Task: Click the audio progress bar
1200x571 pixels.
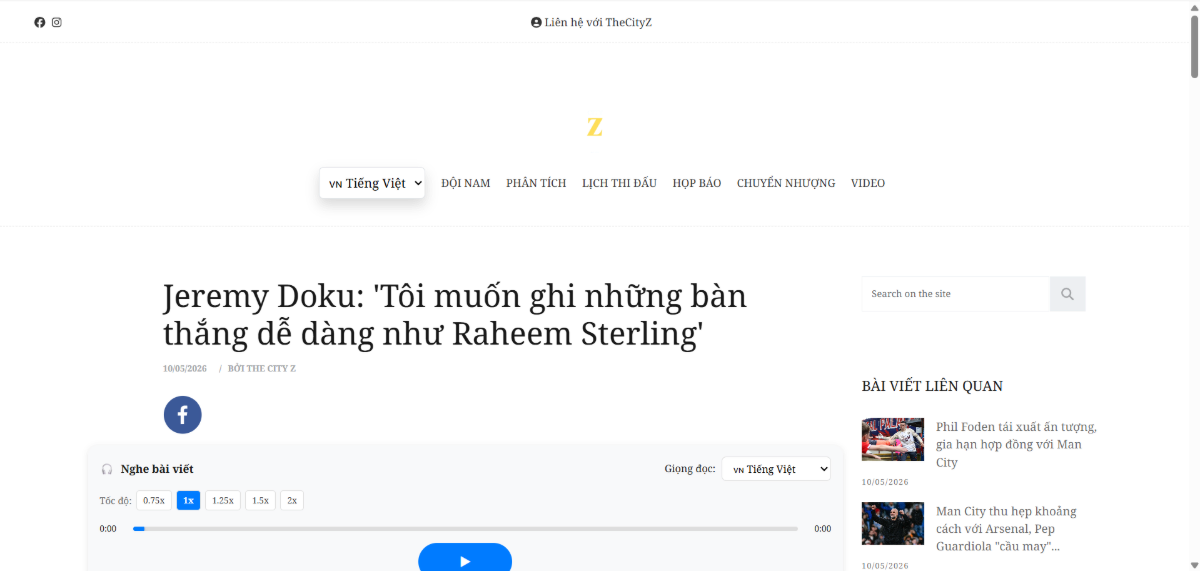Action: (465, 528)
